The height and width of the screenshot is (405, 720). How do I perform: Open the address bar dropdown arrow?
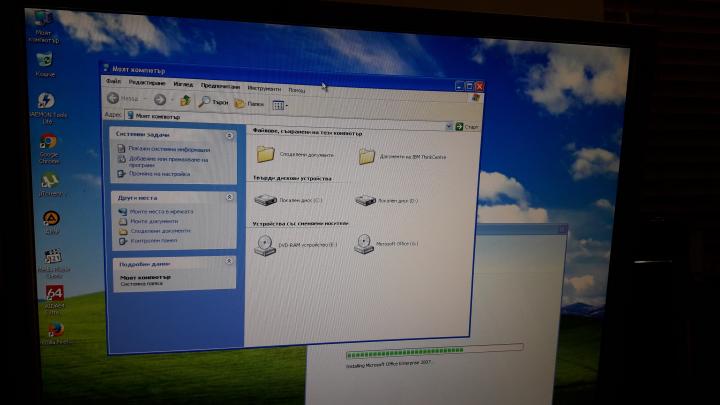pos(449,126)
